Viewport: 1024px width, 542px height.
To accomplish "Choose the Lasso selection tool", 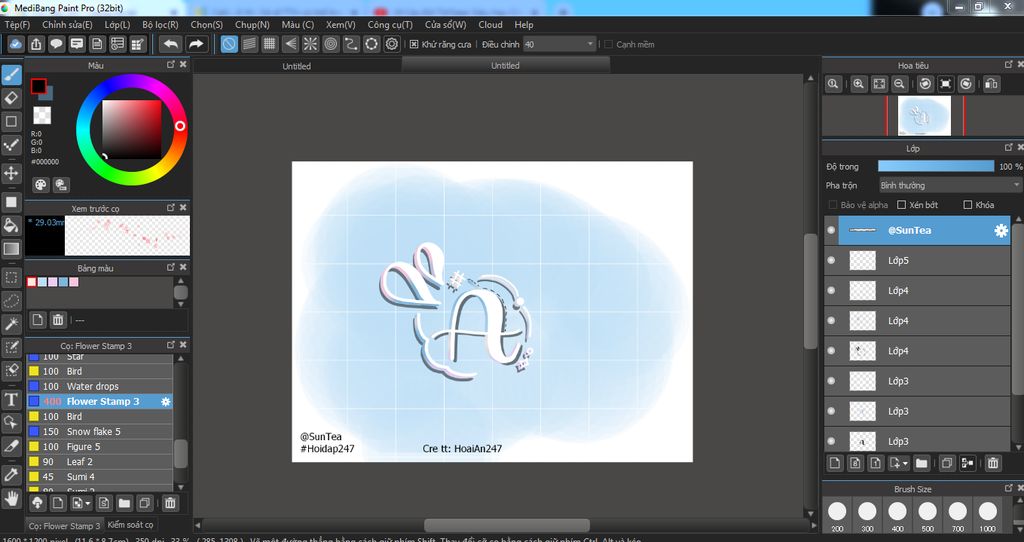I will [x=11, y=301].
